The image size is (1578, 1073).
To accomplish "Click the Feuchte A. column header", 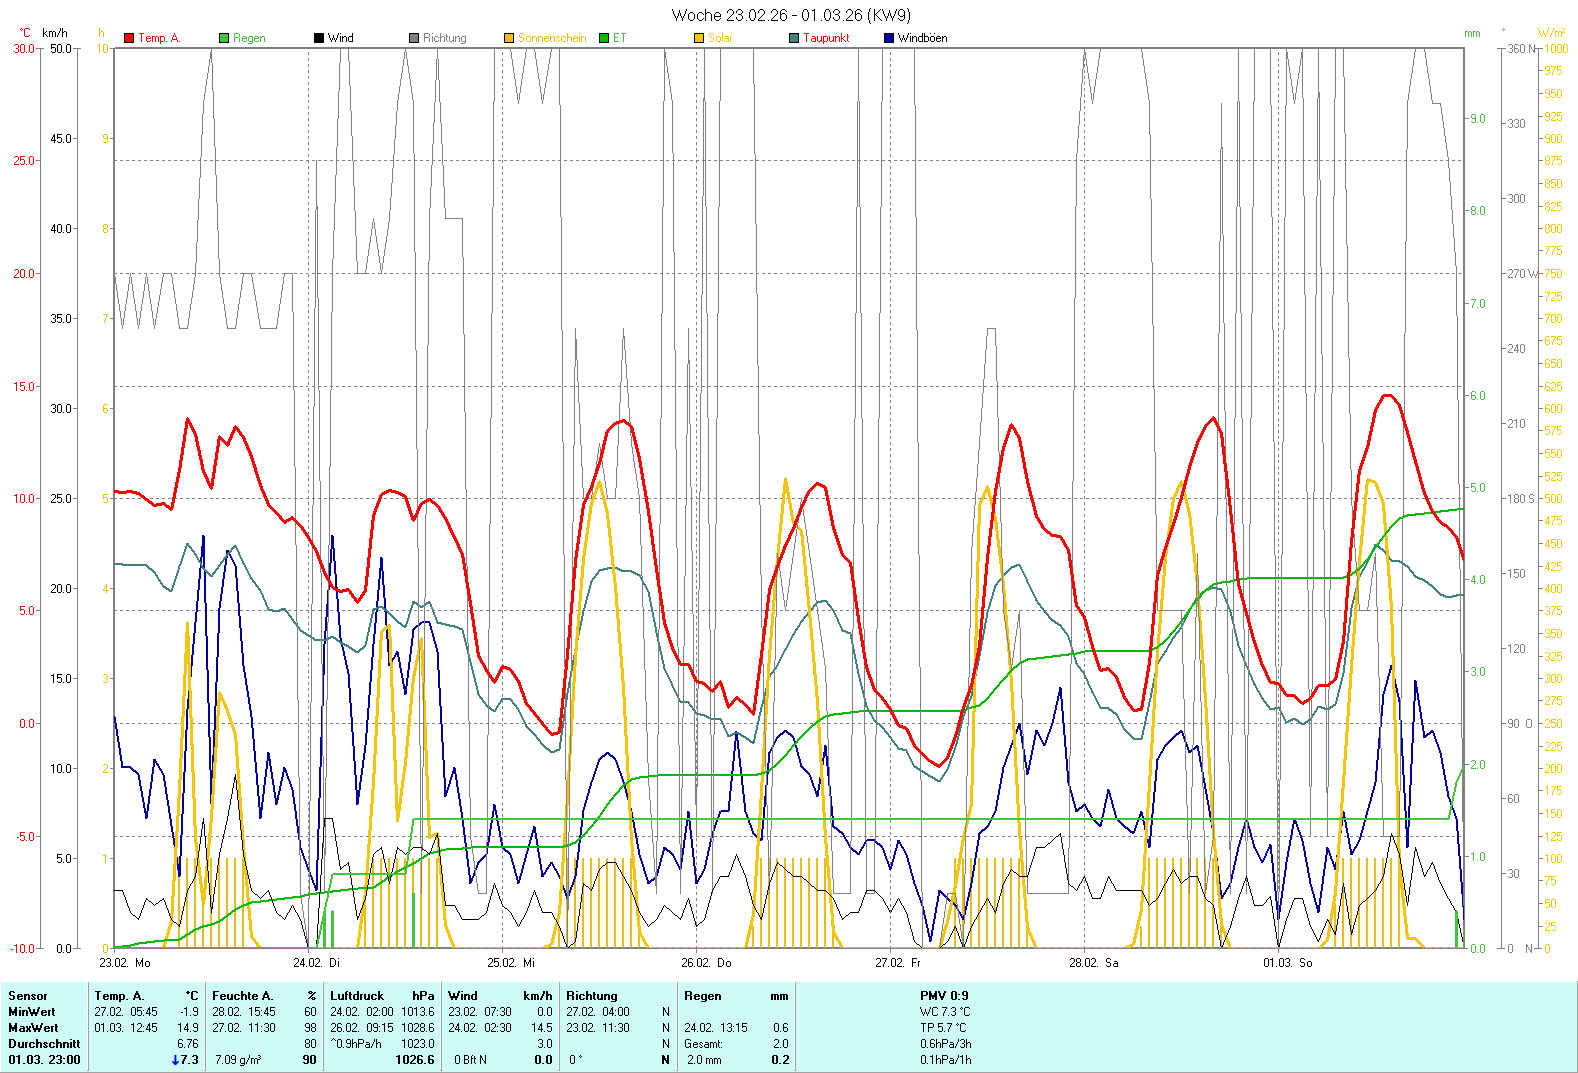I will (x=242, y=996).
